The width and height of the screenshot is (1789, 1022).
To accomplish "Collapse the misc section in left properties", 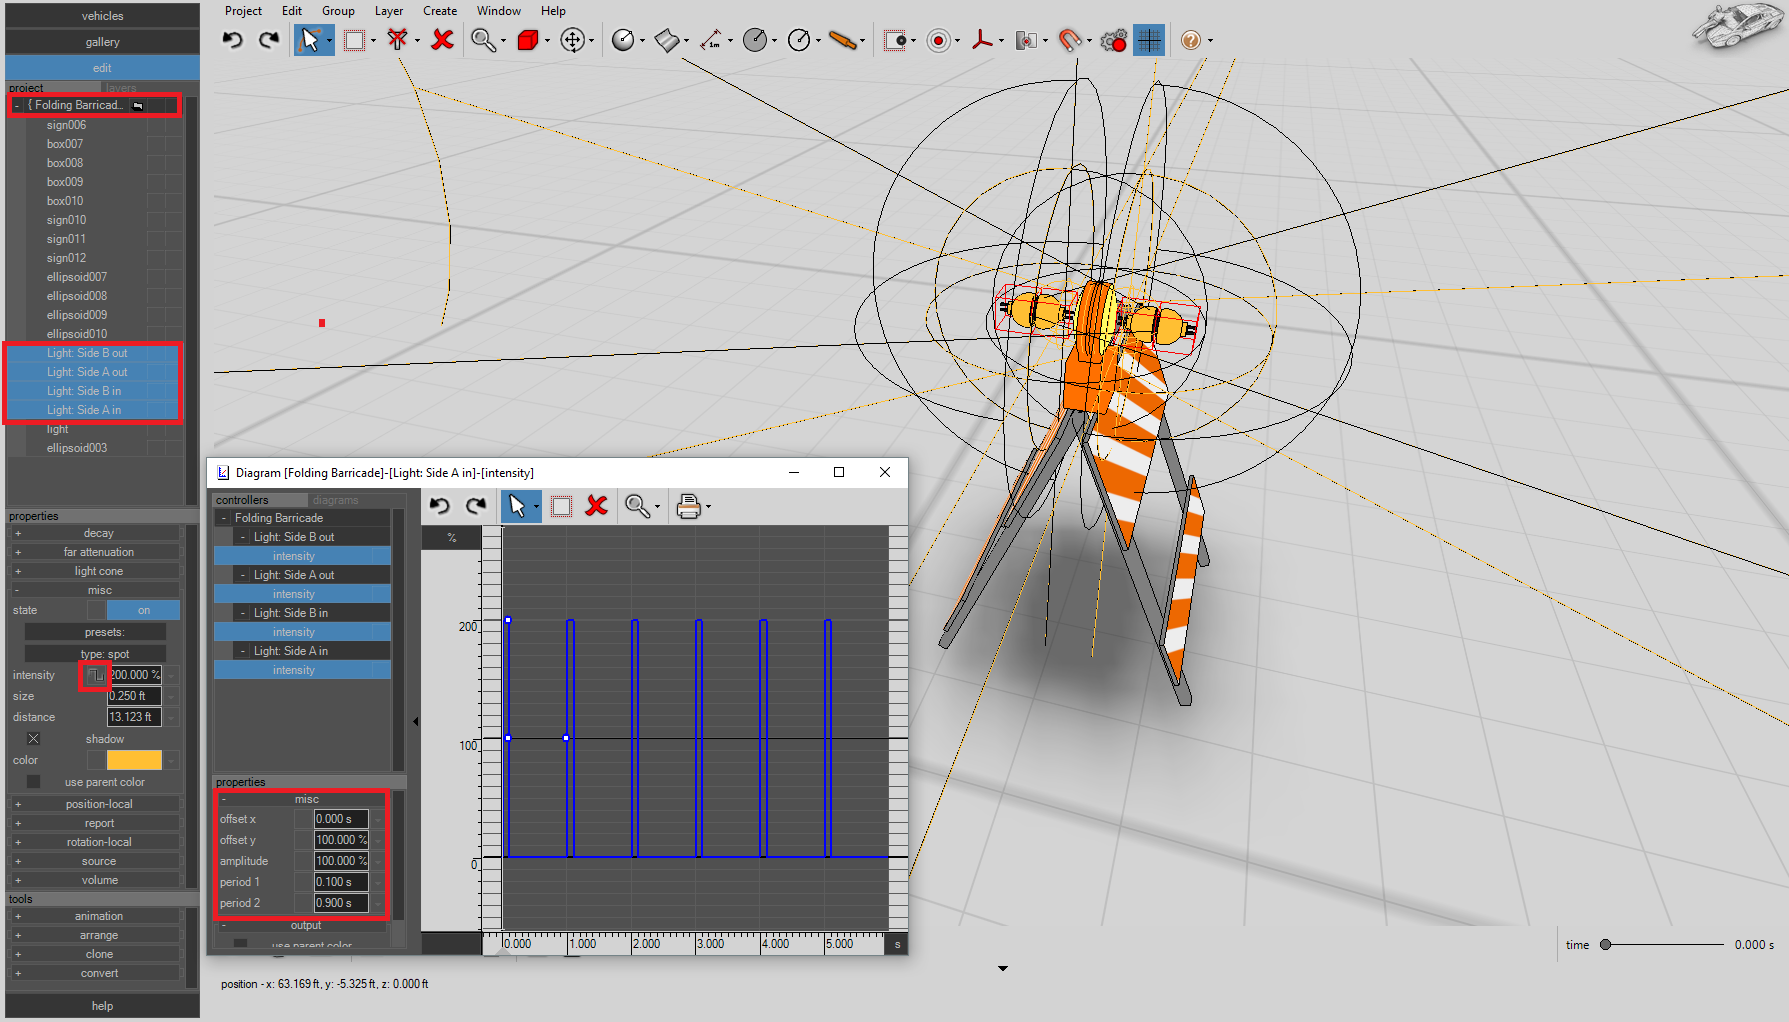I will tap(18, 590).
